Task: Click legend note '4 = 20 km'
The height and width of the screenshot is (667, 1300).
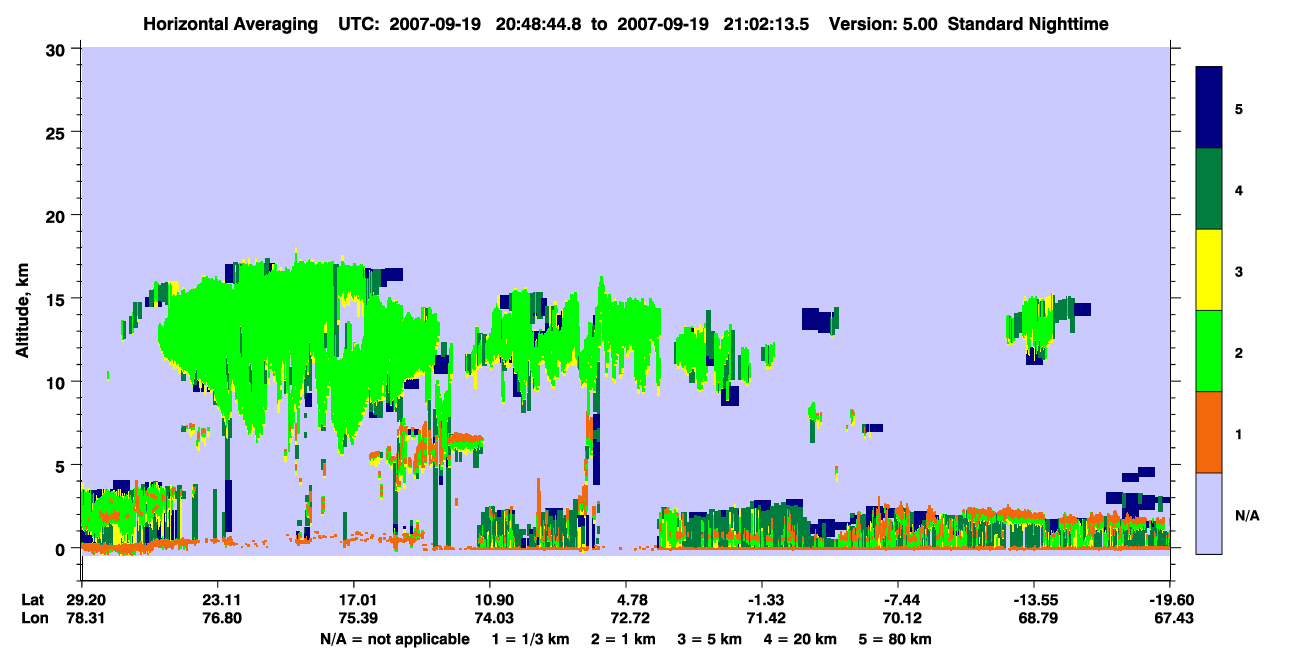Action: (800, 639)
